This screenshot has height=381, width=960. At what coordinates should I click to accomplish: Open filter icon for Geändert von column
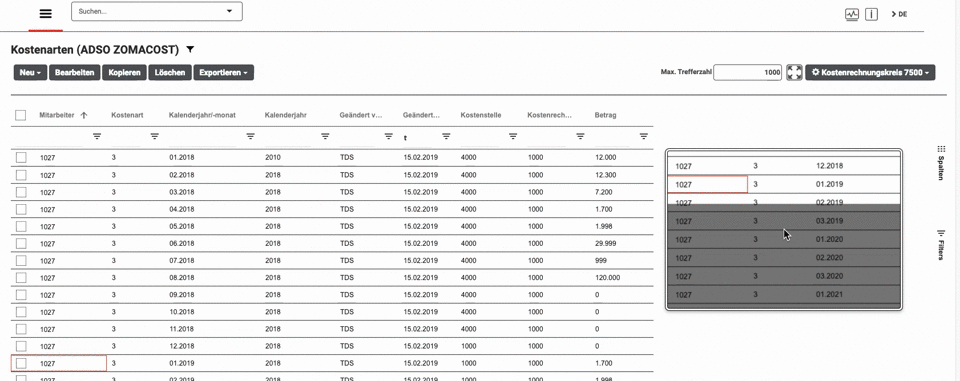point(388,137)
